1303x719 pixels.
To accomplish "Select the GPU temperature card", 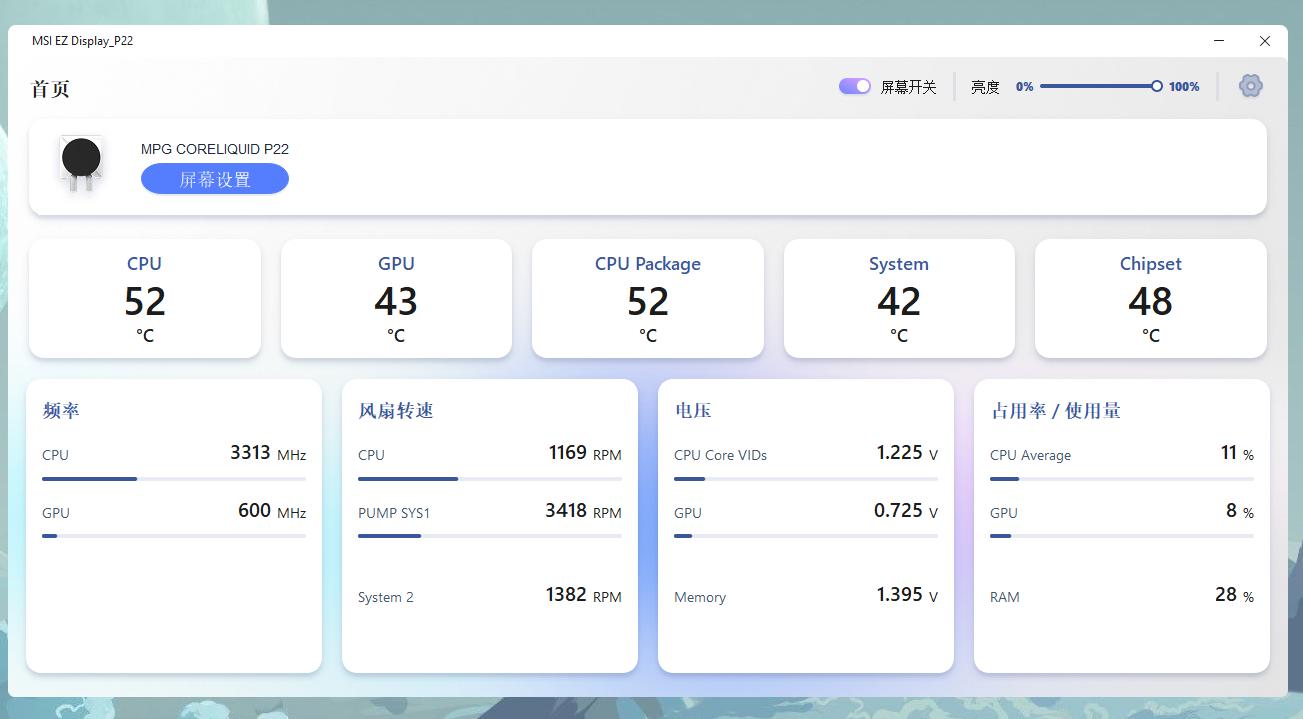I will tap(396, 298).
